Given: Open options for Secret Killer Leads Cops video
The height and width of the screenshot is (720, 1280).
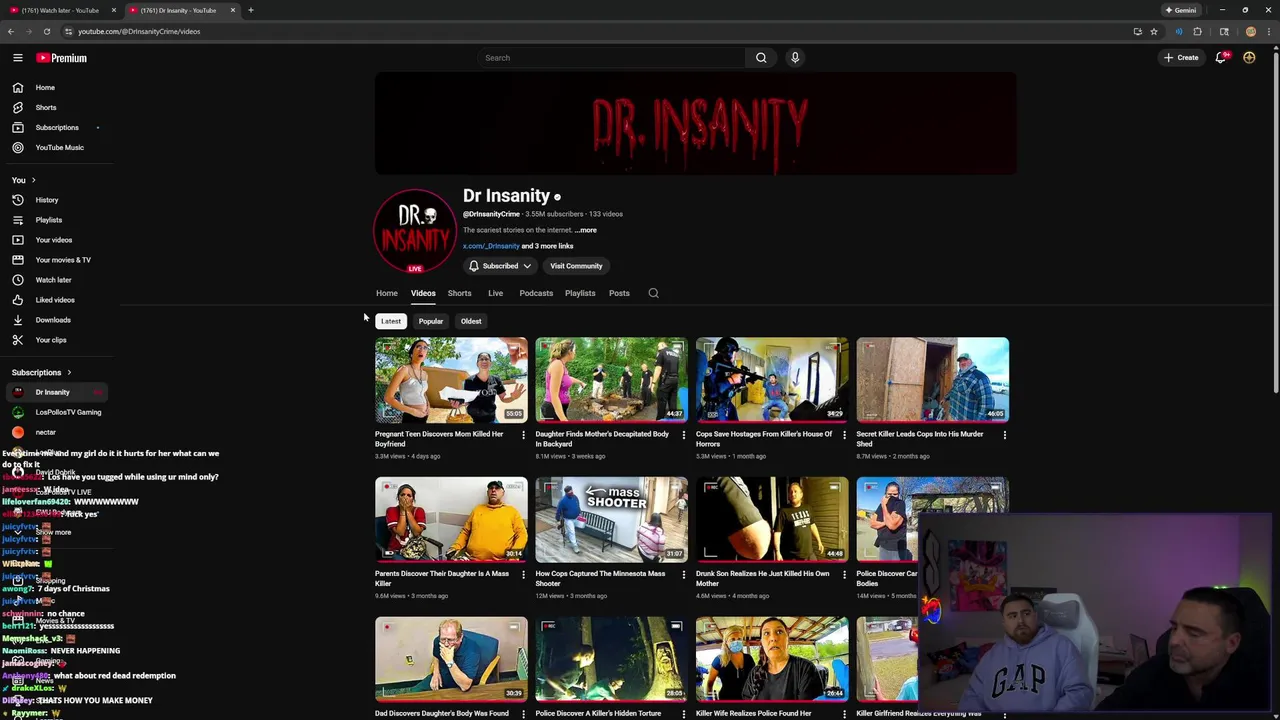Looking at the screenshot, I should point(1004,435).
